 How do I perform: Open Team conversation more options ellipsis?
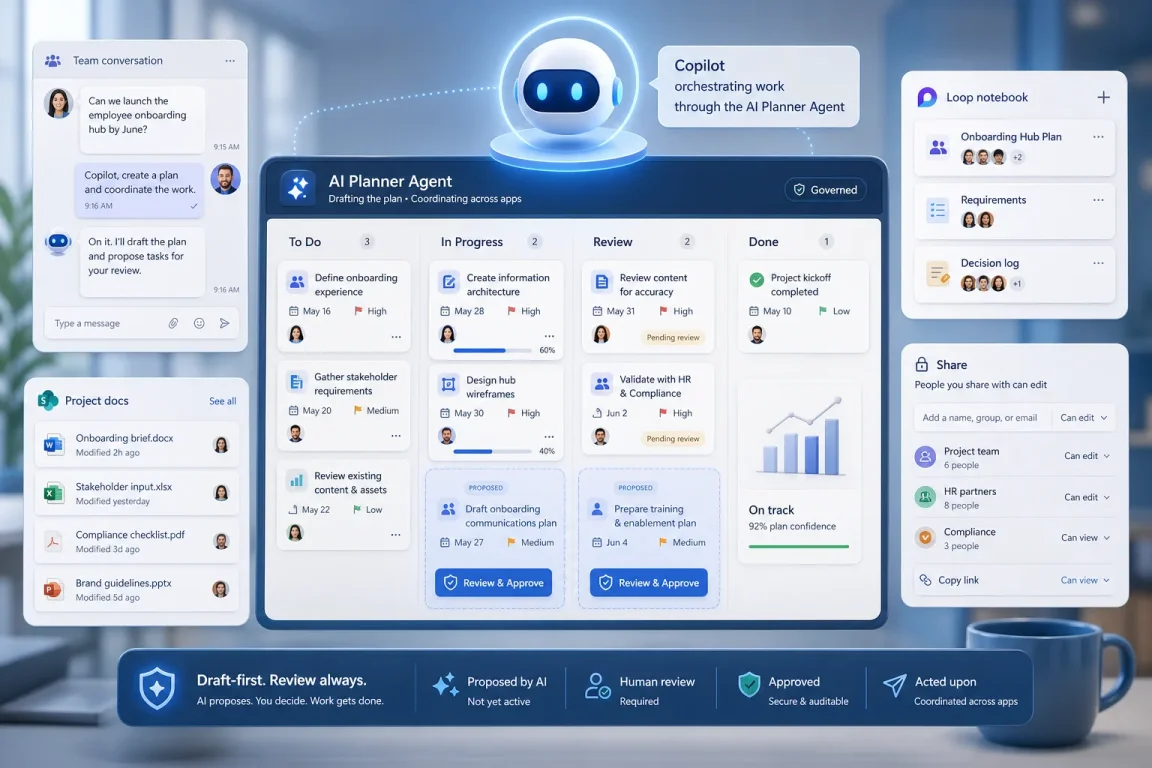coord(230,61)
